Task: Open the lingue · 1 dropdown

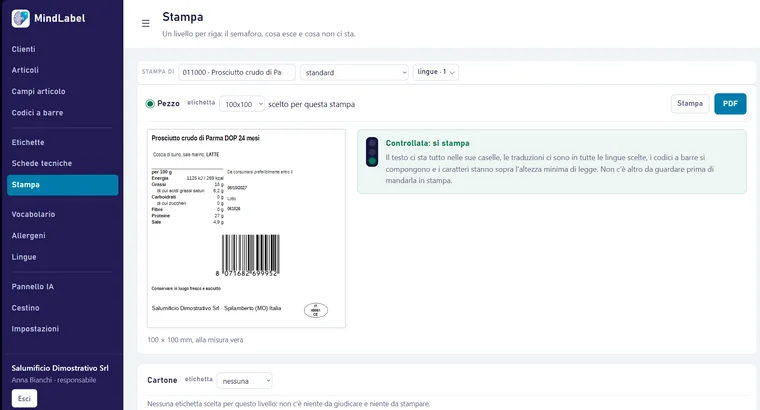Action: click(x=436, y=72)
